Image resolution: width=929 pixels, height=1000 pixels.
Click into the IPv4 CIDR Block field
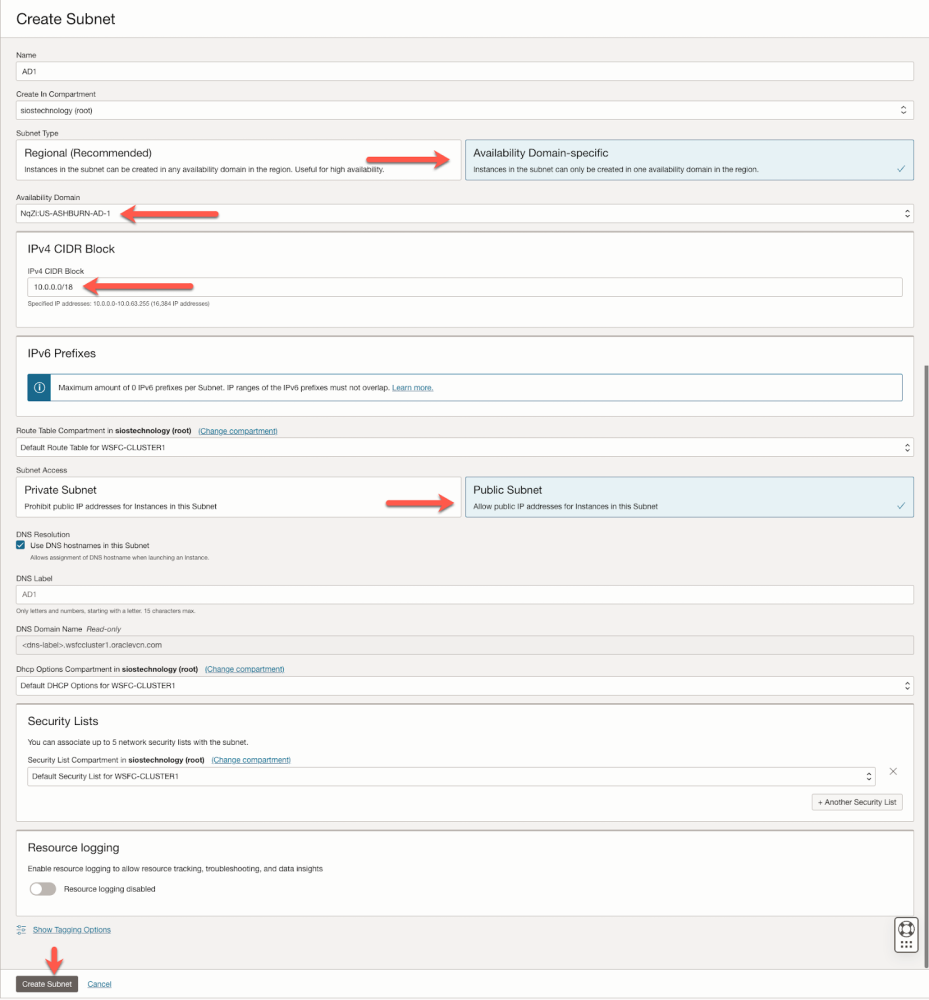[465, 287]
